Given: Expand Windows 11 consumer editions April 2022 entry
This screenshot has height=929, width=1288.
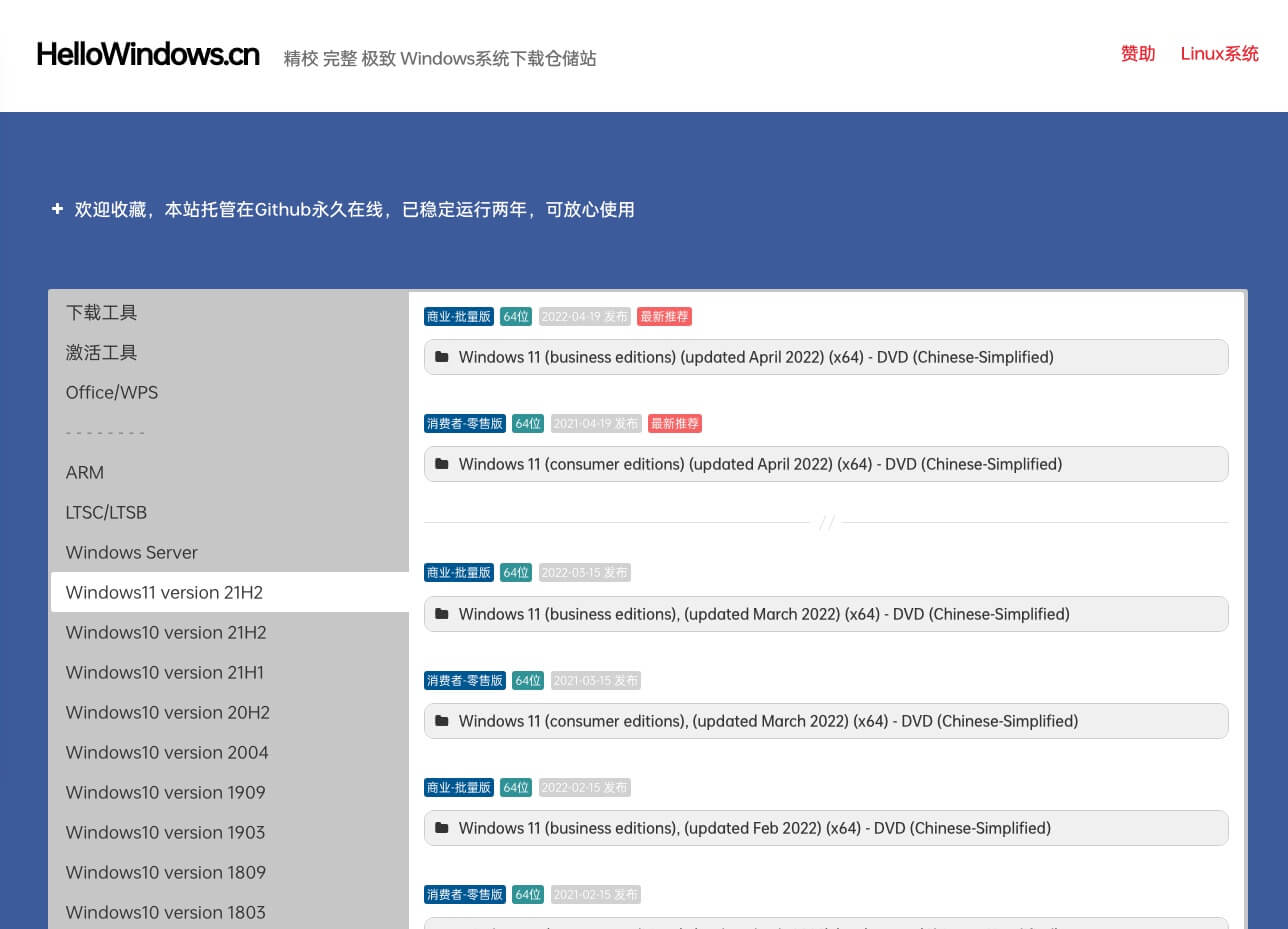Looking at the screenshot, I should pyautogui.click(x=826, y=464).
